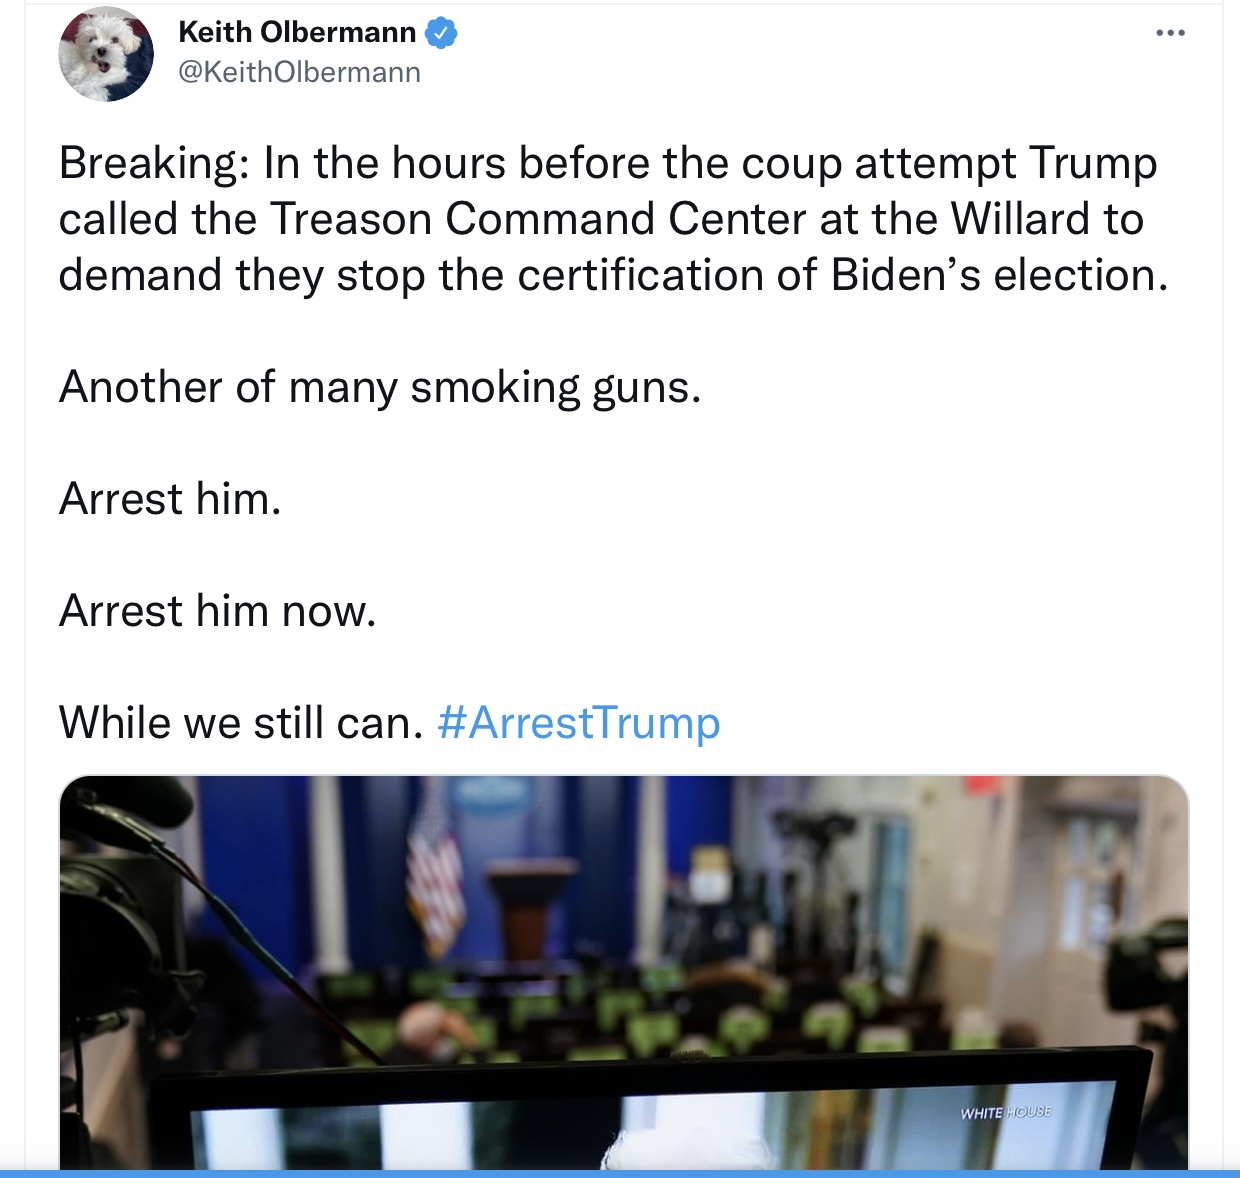Screen dimensions: 1240x1178
Task: Click the 'While we still can.' text
Action: pyautogui.click(x=242, y=723)
